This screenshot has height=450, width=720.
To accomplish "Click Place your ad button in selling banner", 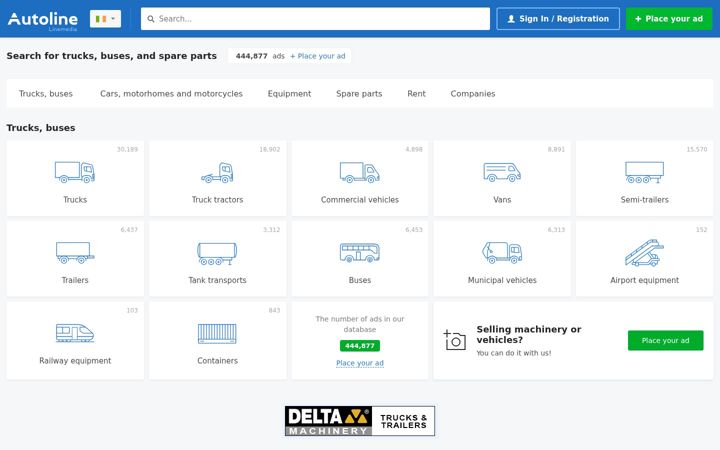I will click(665, 340).
